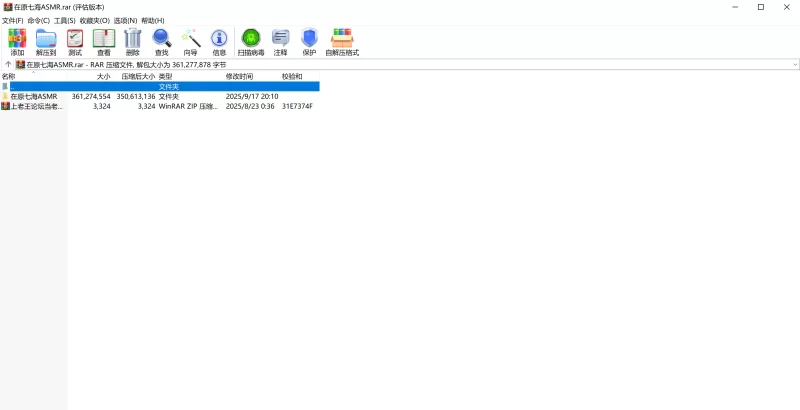Select the 上老王论坛当老... ZIP file name
This screenshot has width=800, height=410.
[x=37, y=106]
